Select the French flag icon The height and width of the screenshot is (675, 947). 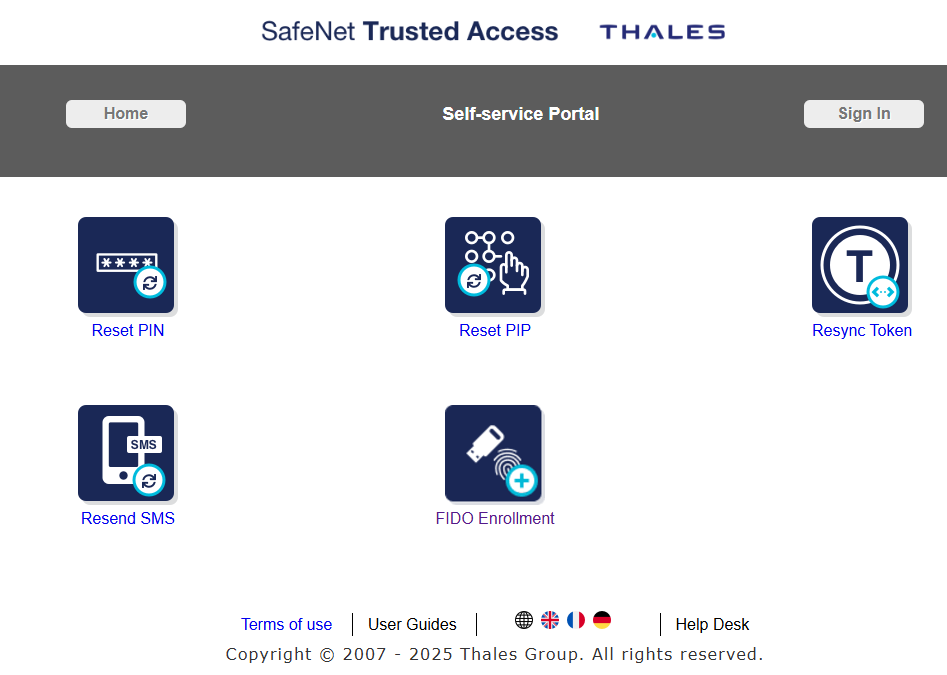[576, 620]
